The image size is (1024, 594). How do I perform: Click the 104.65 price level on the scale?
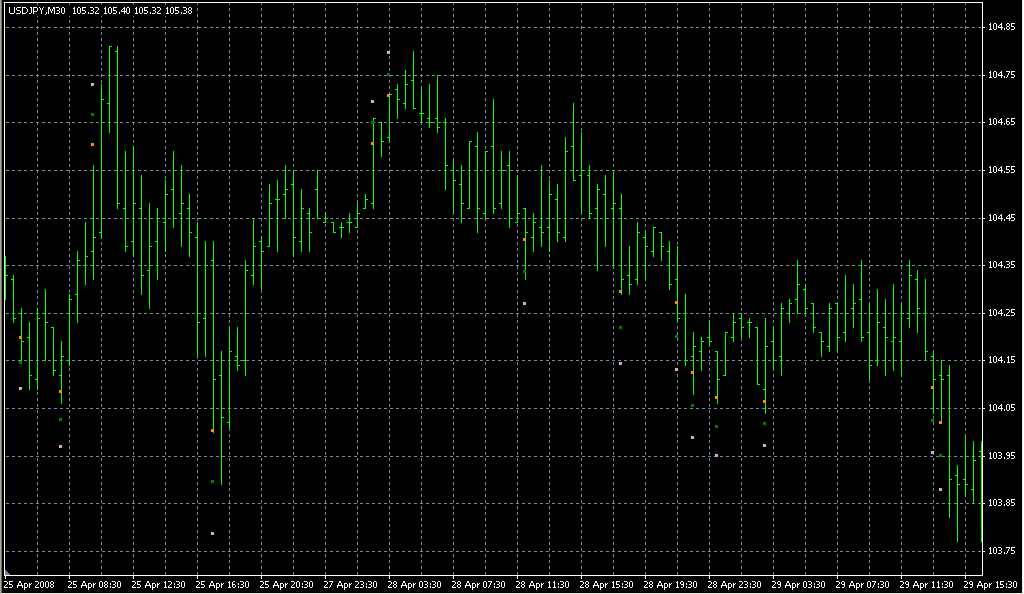pos(1003,122)
